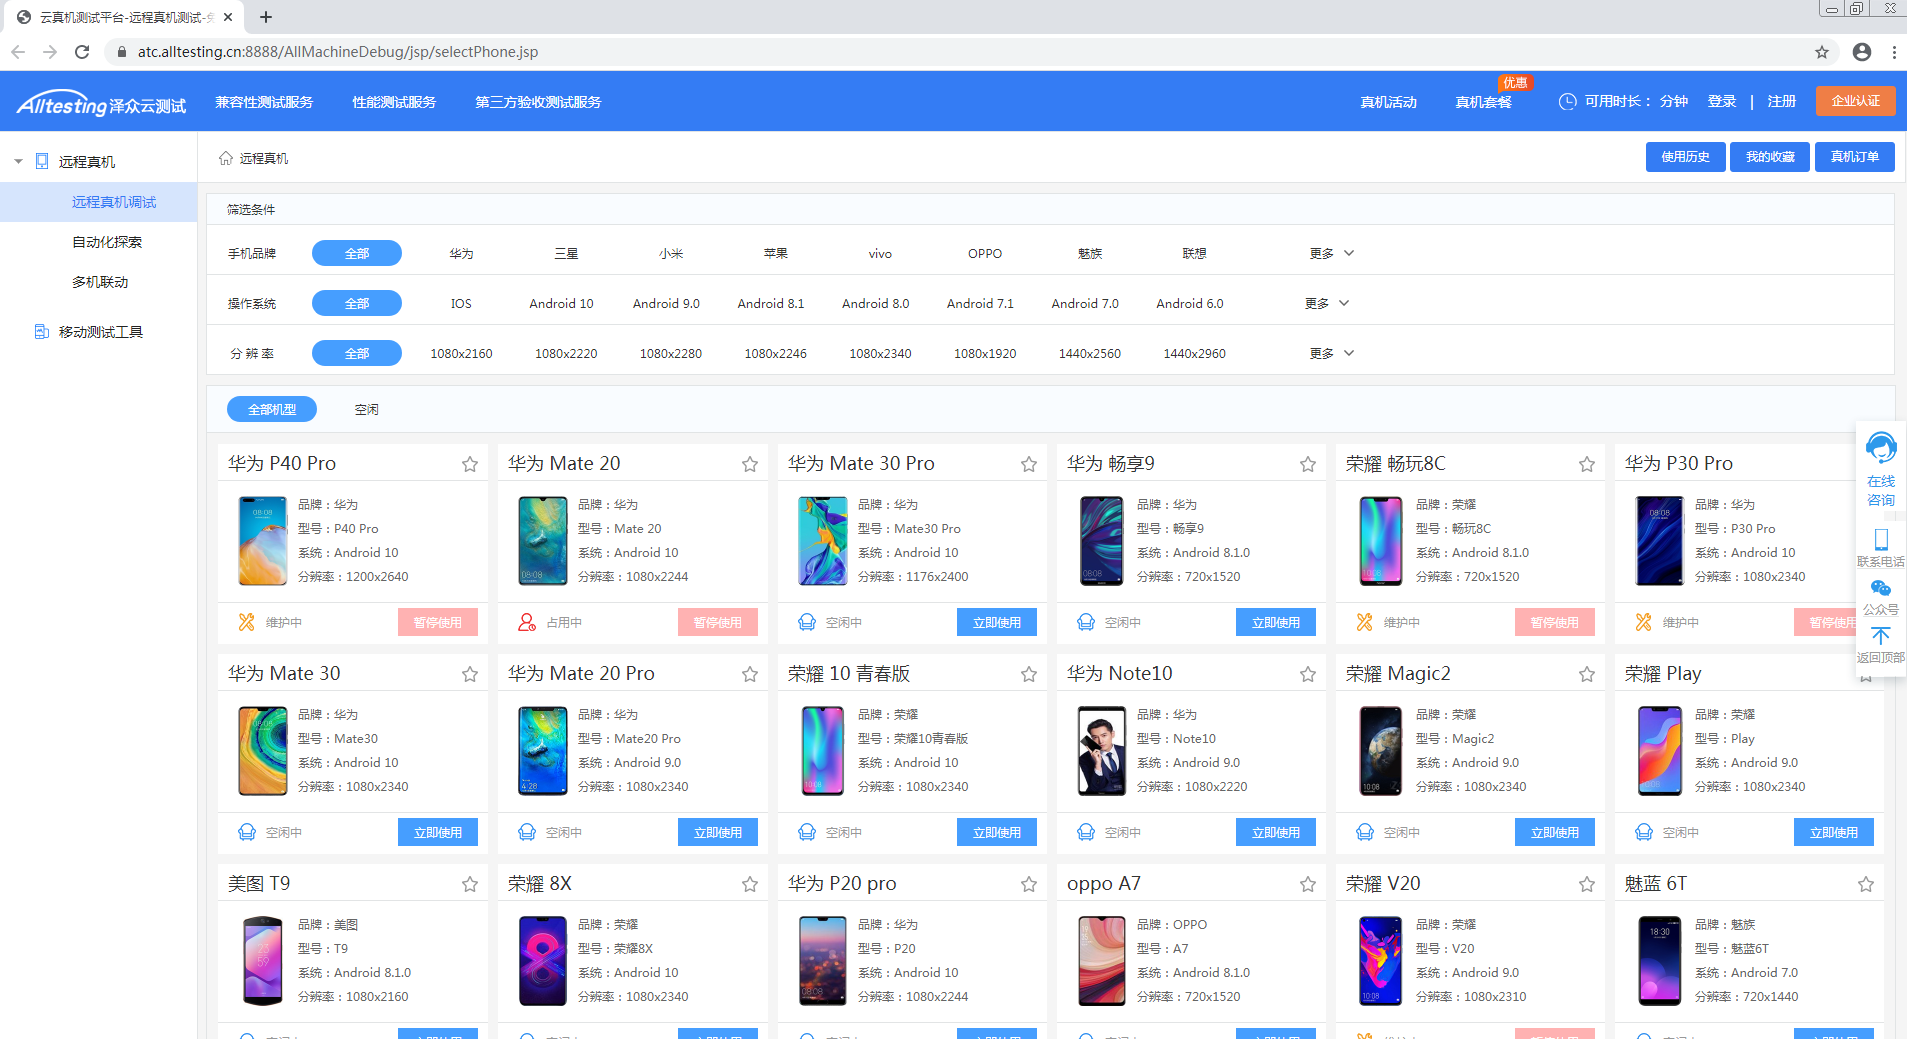Select 全部 in the 操作系统 filter
The image size is (1907, 1039).
(x=357, y=303)
